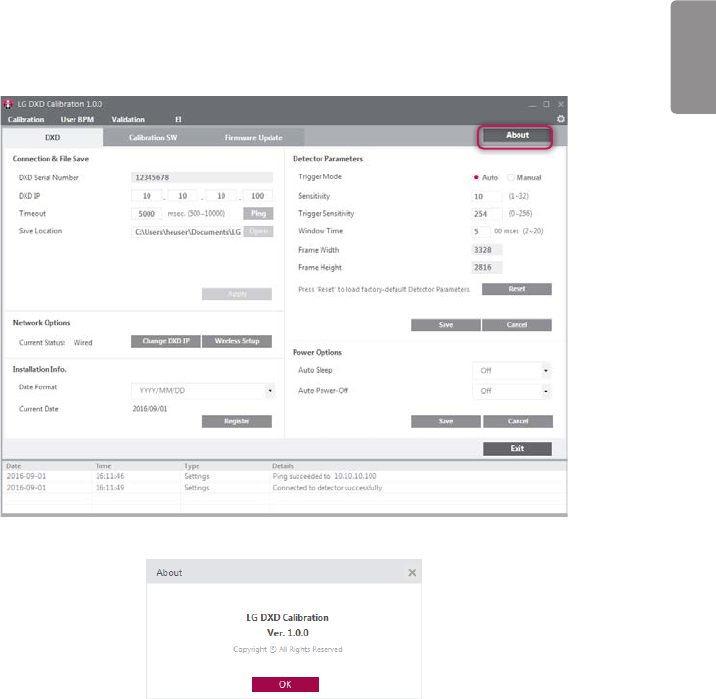The width and height of the screenshot is (716, 699).
Task: Maximize the LG DXD Calibration window
Action: (x=546, y=104)
